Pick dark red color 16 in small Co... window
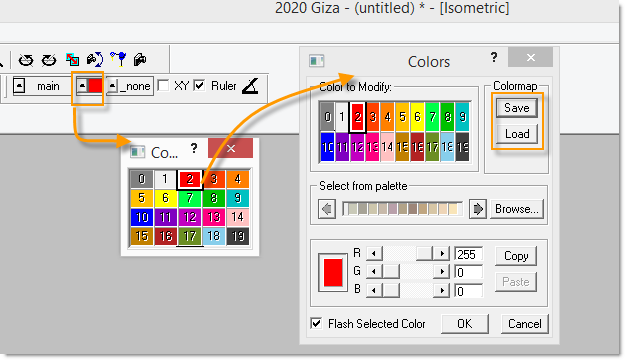 click(x=165, y=236)
